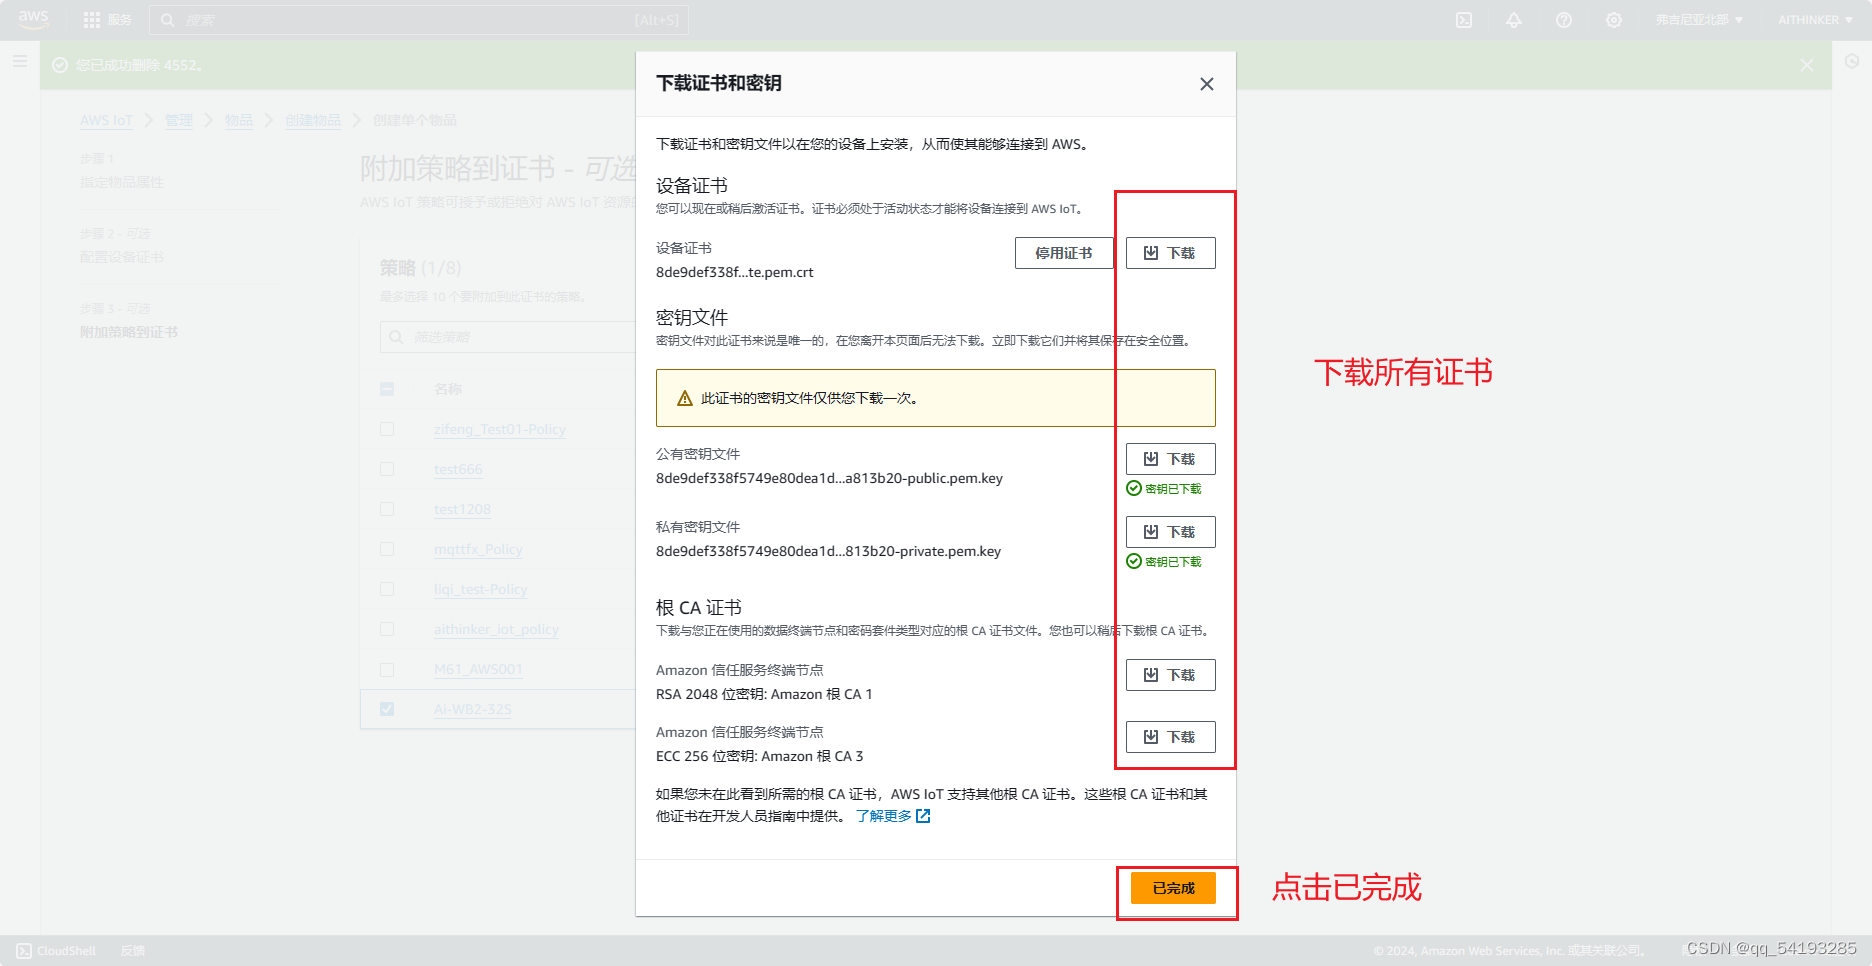The height and width of the screenshot is (966, 1872).
Task: Open the zifeng_Test01-Policy link
Action: point(500,429)
